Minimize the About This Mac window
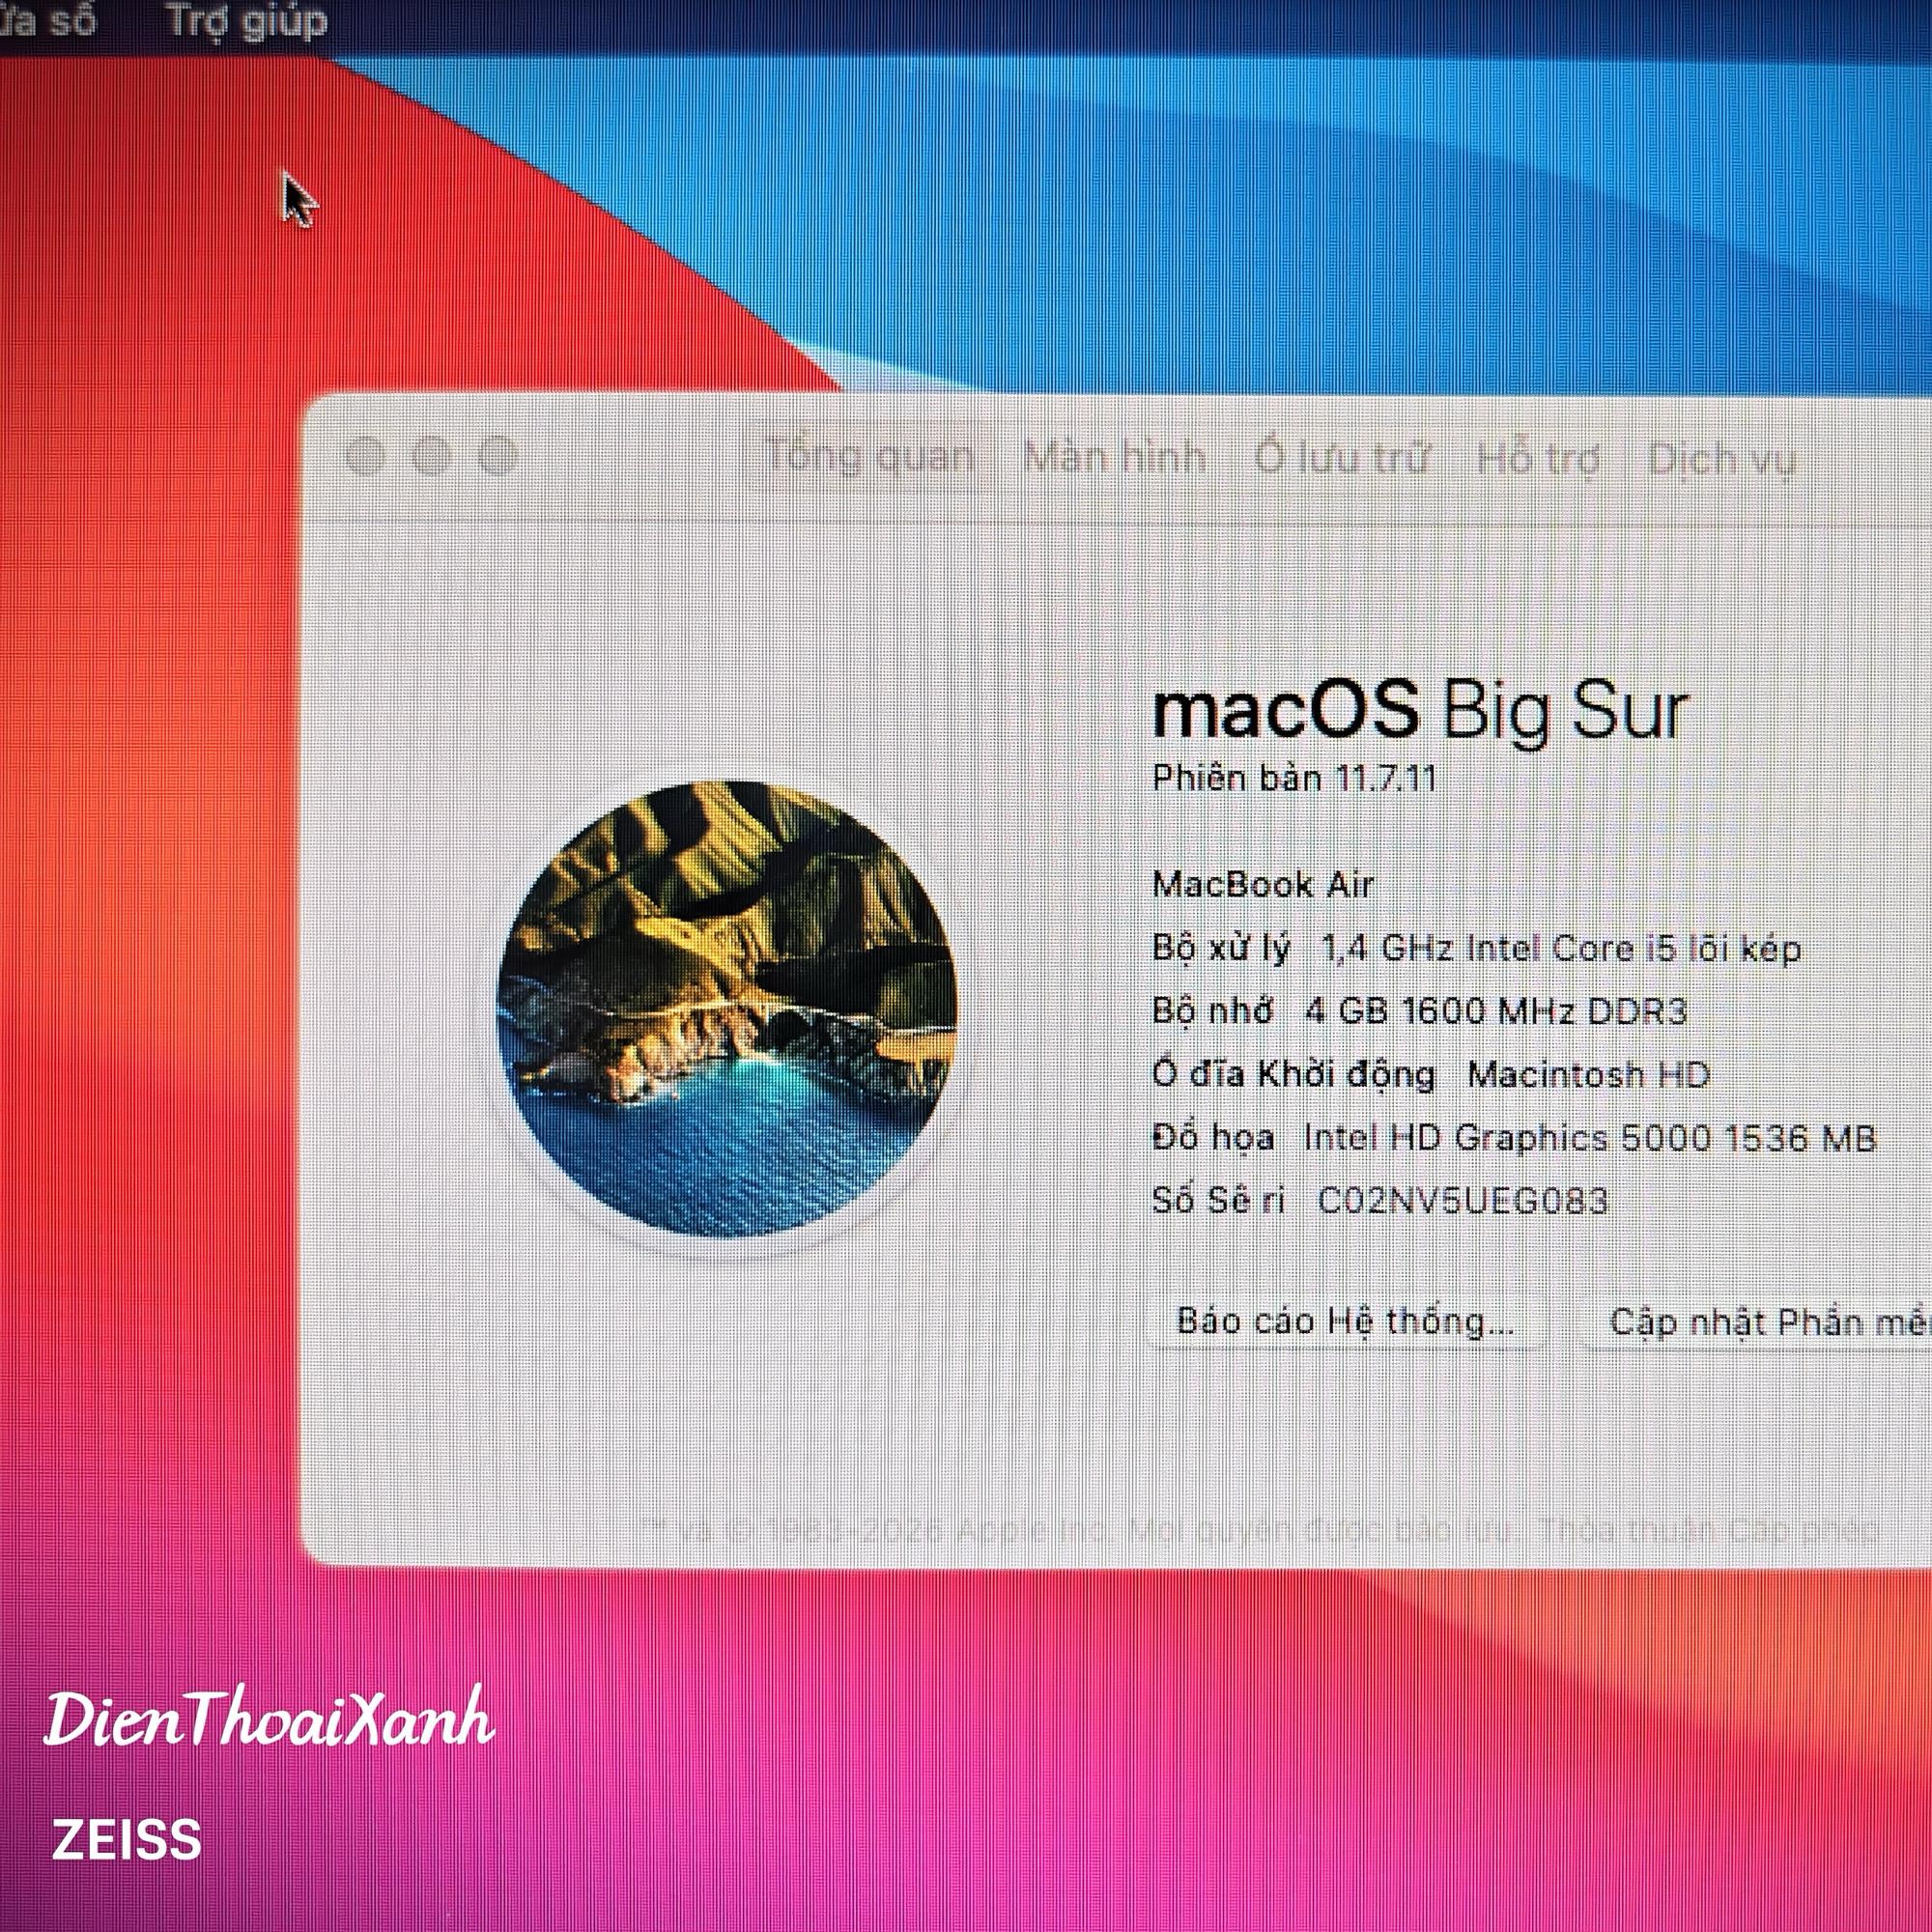Image resolution: width=1932 pixels, height=1932 pixels. coord(431,457)
